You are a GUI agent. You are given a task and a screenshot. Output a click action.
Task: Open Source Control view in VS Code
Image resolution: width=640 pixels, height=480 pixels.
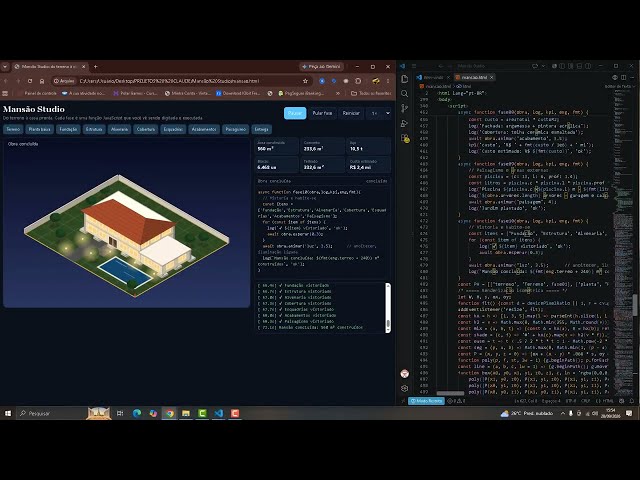(x=404, y=108)
